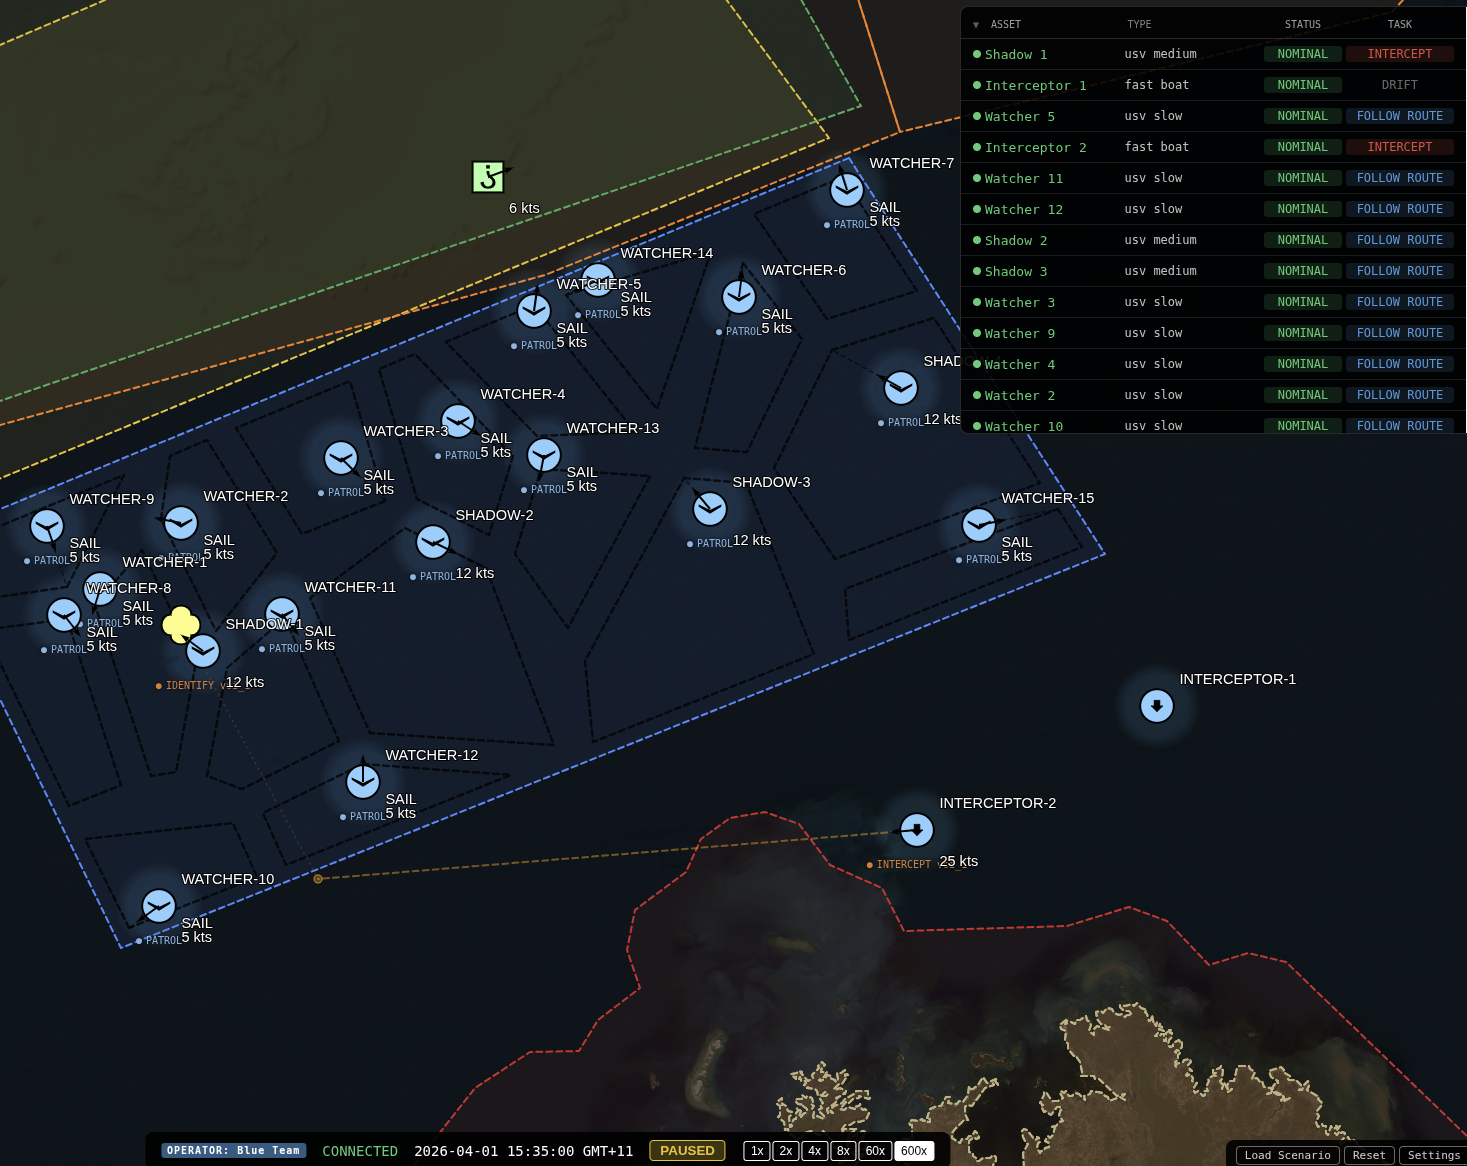Select Shadow 1 row in asset list

pos(1213,54)
